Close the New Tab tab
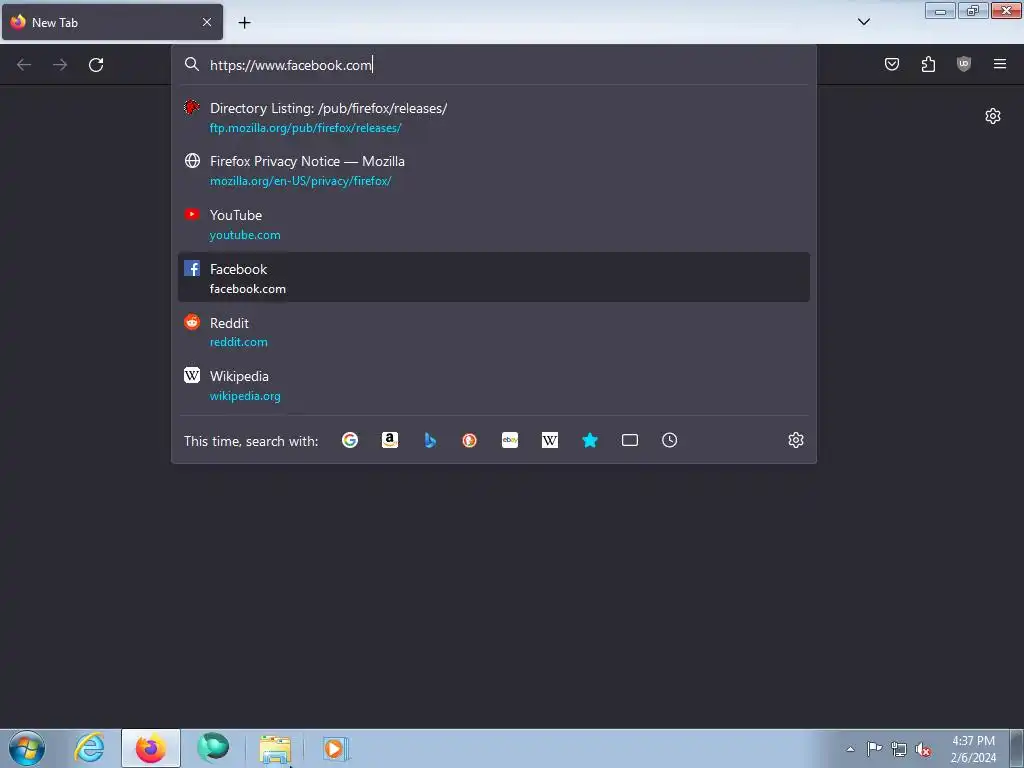This screenshot has width=1024, height=768. click(207, 22)
